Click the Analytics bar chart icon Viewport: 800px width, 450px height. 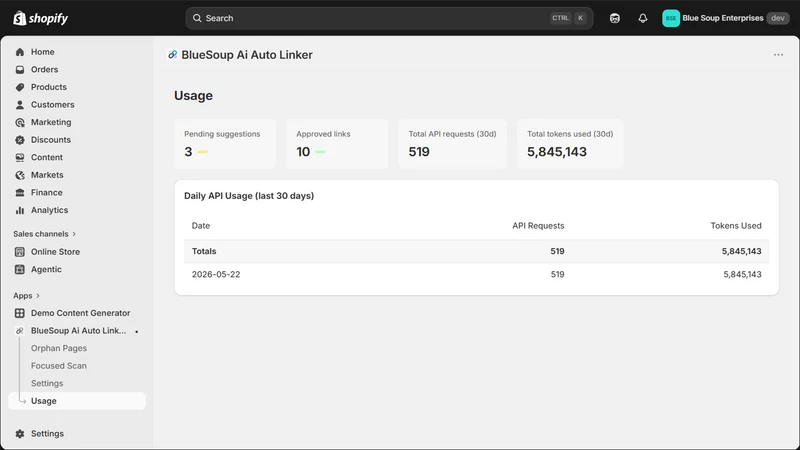[x=20, y=210]
